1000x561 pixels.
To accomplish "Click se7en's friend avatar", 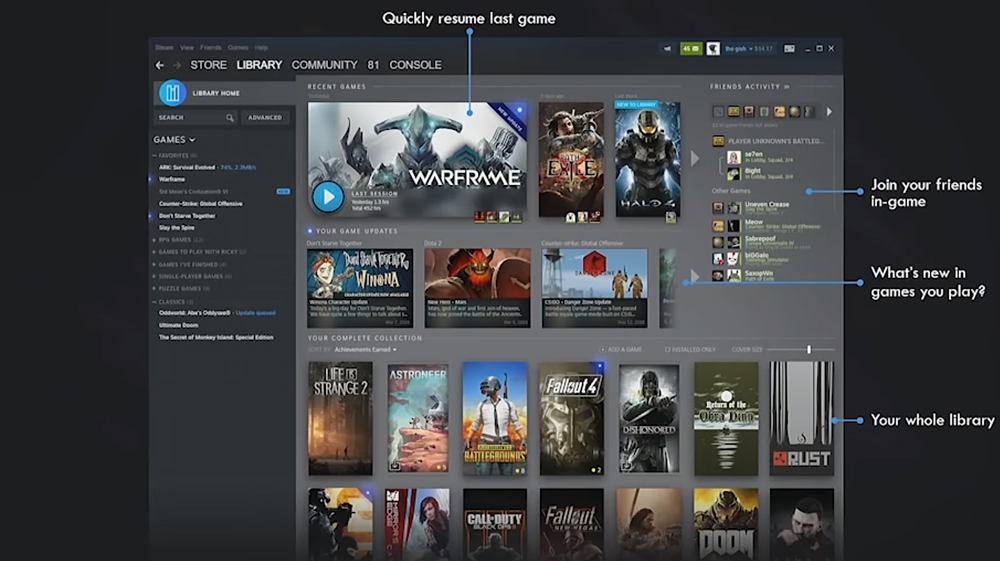I will 733,157.
